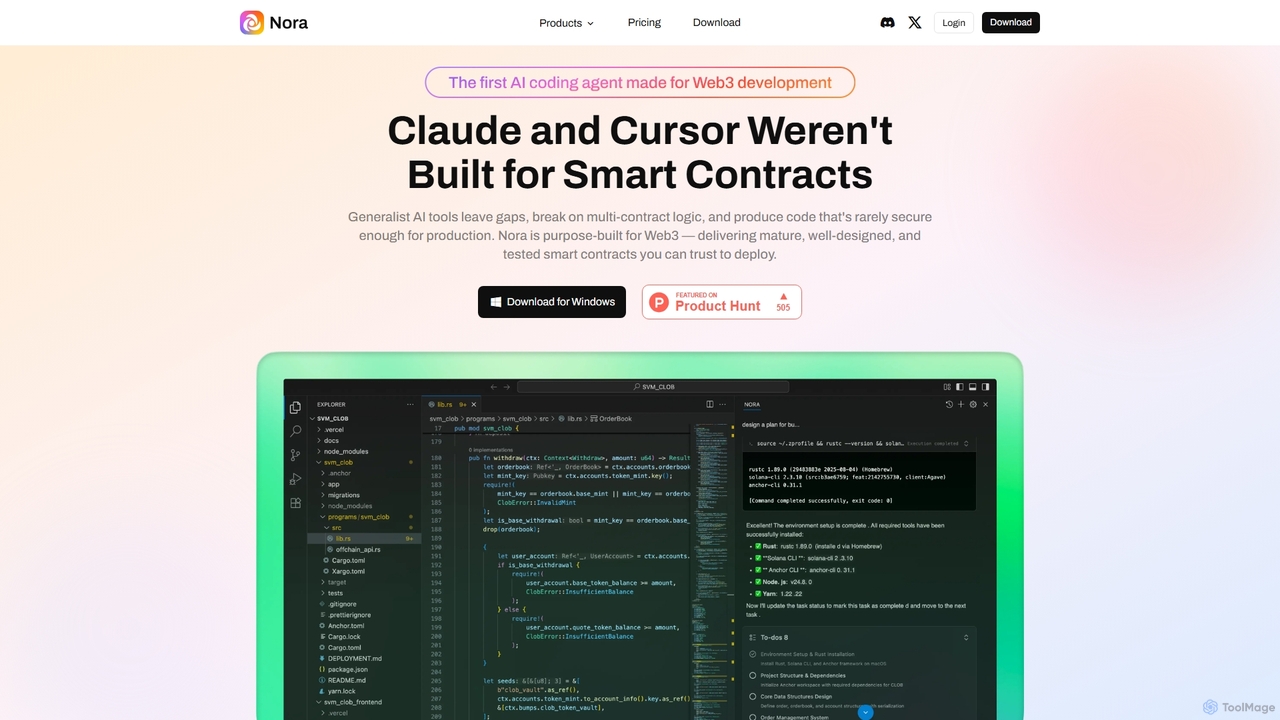The image size is (1280, 720).
Task: Click the blue scroll-to-bottom arrow button
Action: (866, 713)
